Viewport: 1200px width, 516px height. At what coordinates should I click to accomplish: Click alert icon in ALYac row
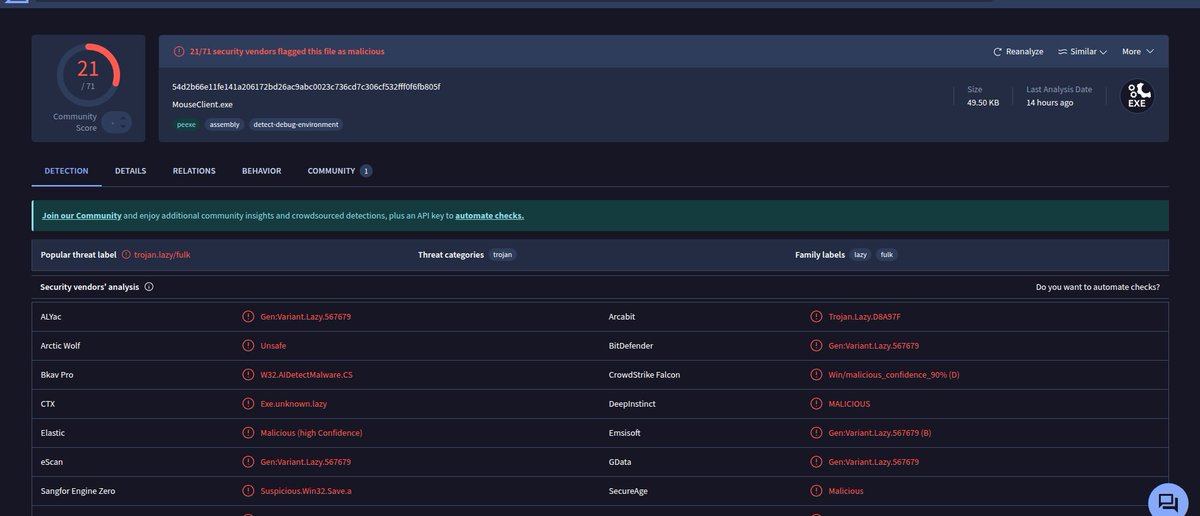point(248,317)
